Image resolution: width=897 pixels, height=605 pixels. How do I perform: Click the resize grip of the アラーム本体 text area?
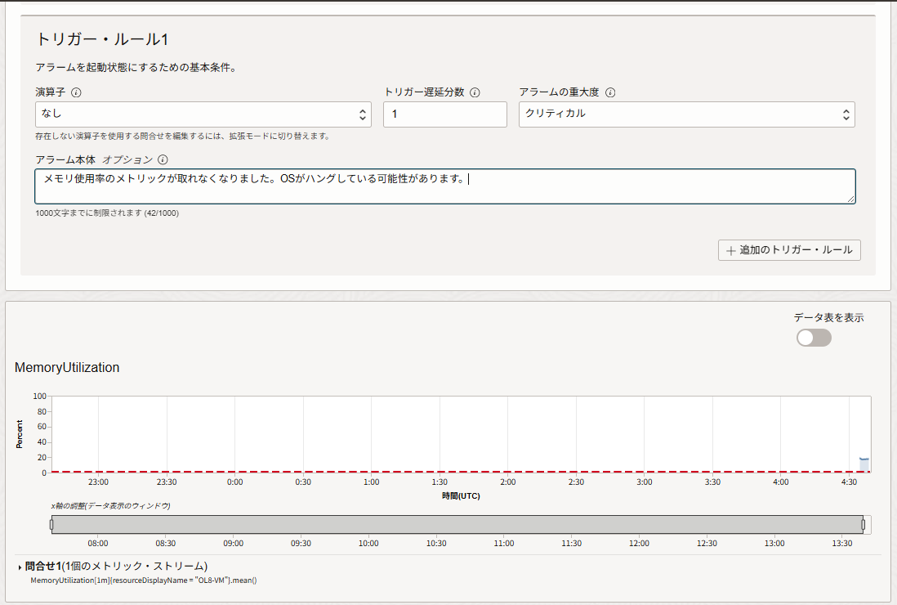851,199
